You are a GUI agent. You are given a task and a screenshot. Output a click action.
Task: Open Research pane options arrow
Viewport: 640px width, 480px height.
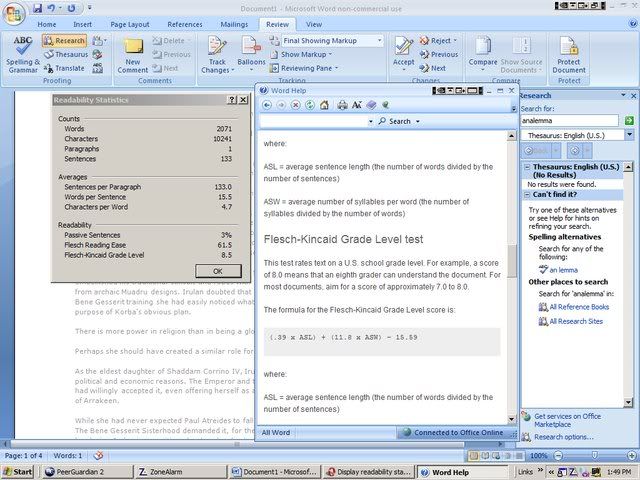click(623, 96)
